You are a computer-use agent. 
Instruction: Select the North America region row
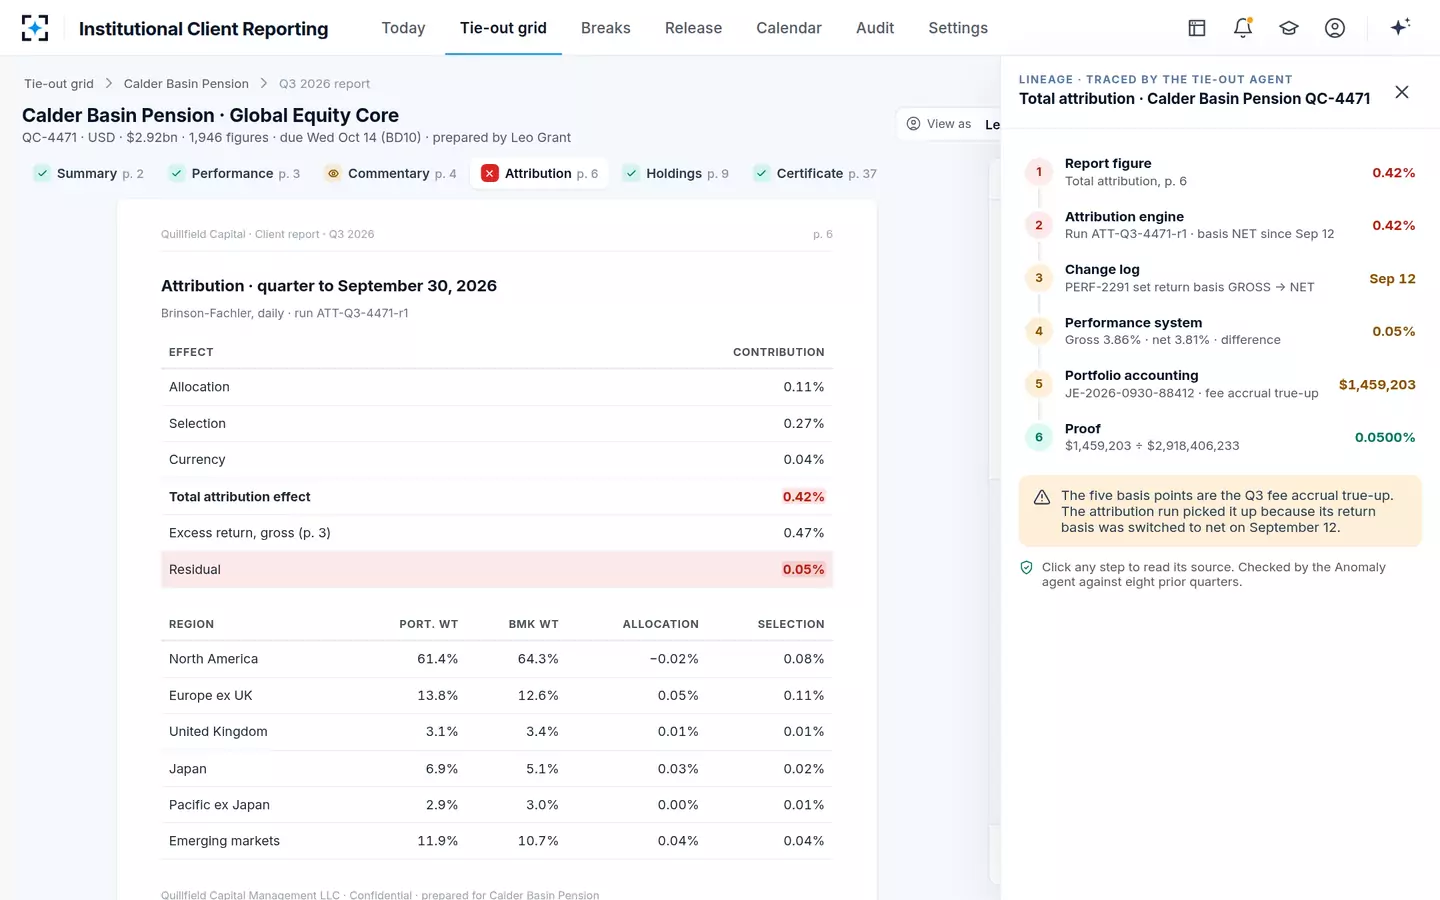pos(497,659)
